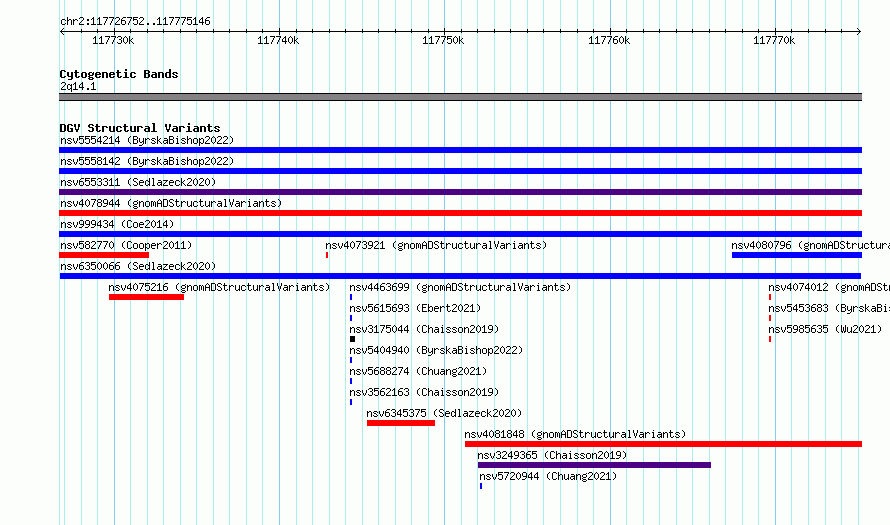Click the blue feature bar under nsv5558142

460,171
